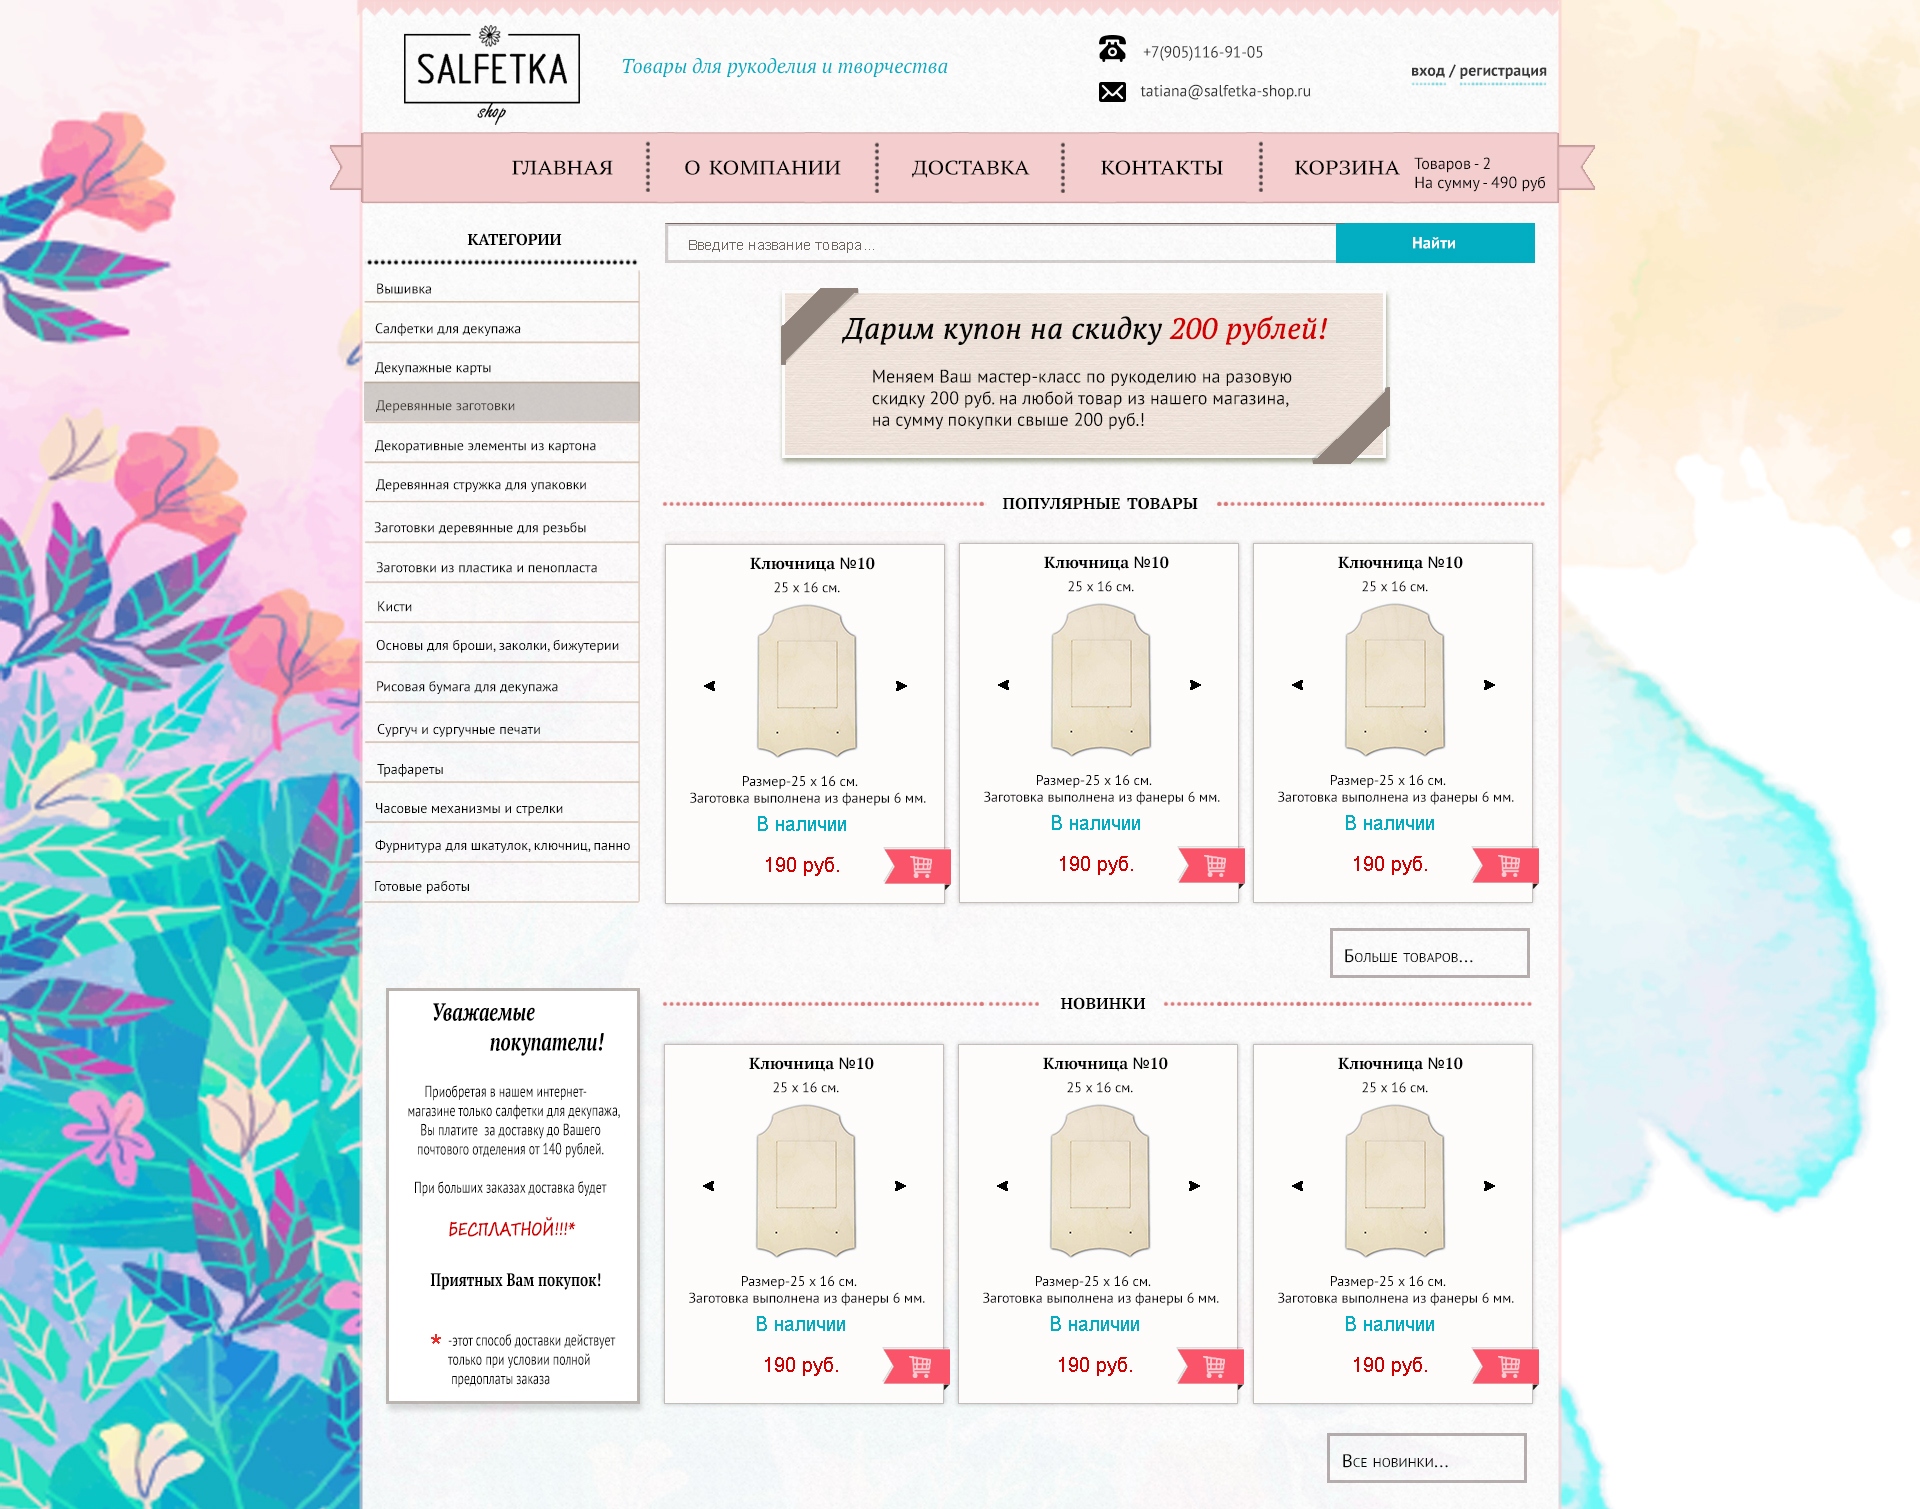This screenshot has height=1509, width=1920.
Task: Click the Все новинки button
Action: (1426, 1459)
